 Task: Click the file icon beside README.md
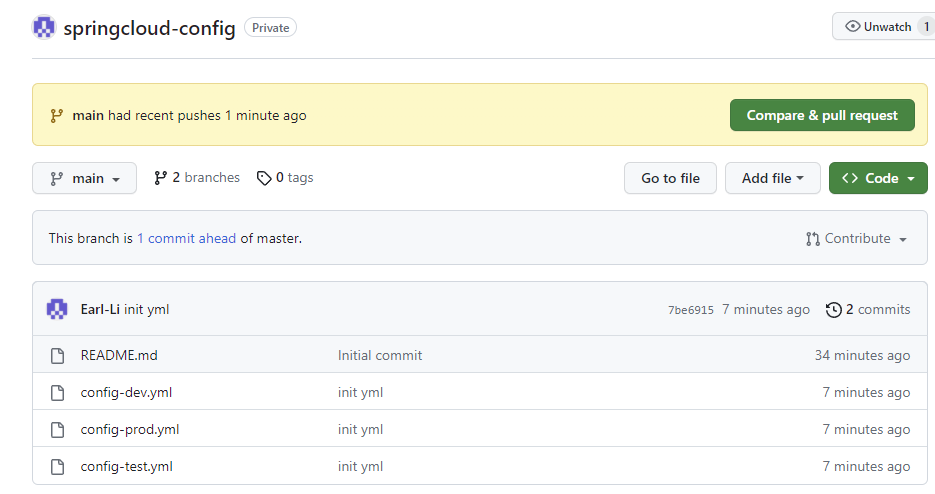[x=58, y=355]
